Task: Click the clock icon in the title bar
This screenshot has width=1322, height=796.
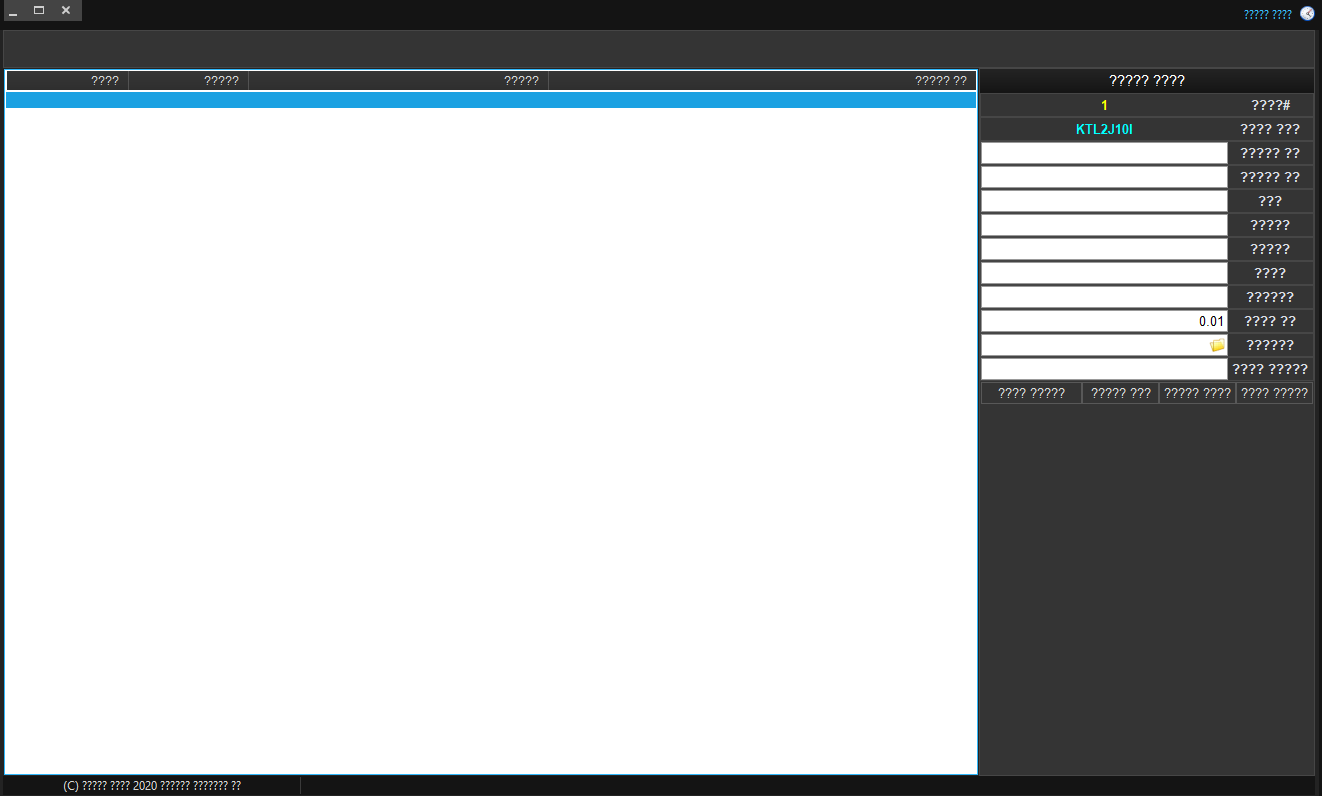Action: (1307, 14)
